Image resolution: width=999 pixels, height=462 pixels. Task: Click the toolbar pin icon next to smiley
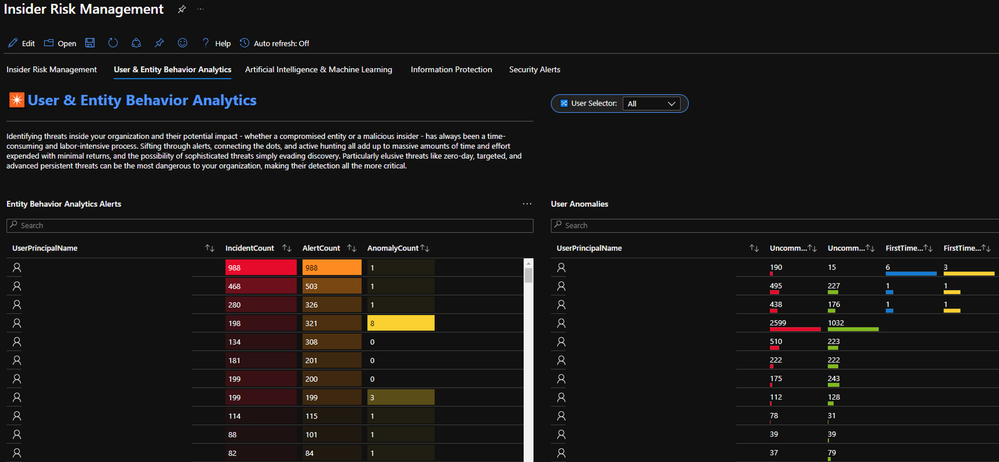pos(159,43)
